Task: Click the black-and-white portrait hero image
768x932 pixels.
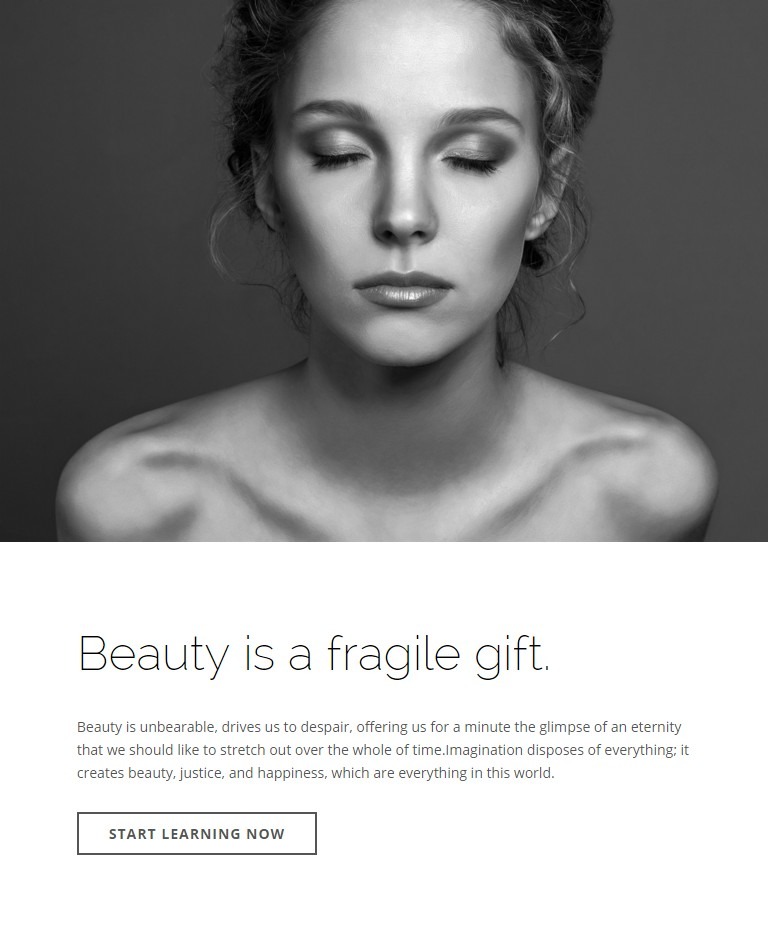Action: 384,270
